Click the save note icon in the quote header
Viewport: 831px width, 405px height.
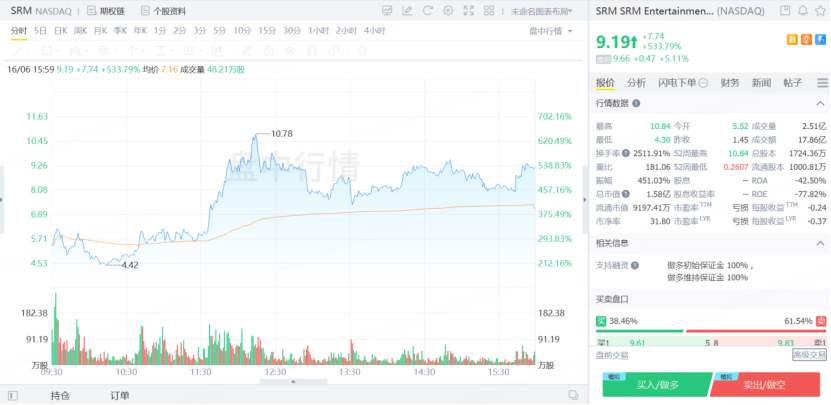[x=785, y=11]
